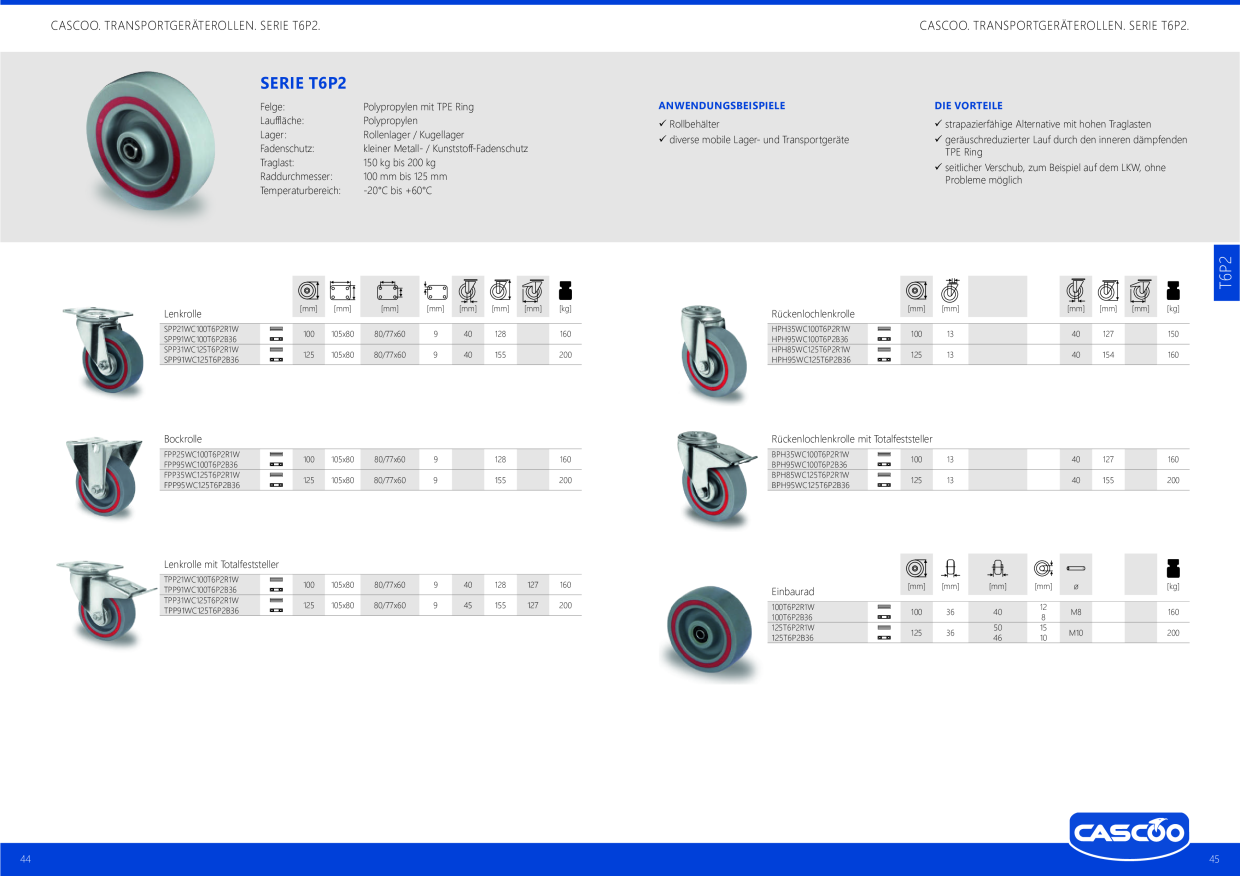Click article number SPP21WC100T6P2R1W
This screenshot has height=876, width=1240.
coord(201,329)
